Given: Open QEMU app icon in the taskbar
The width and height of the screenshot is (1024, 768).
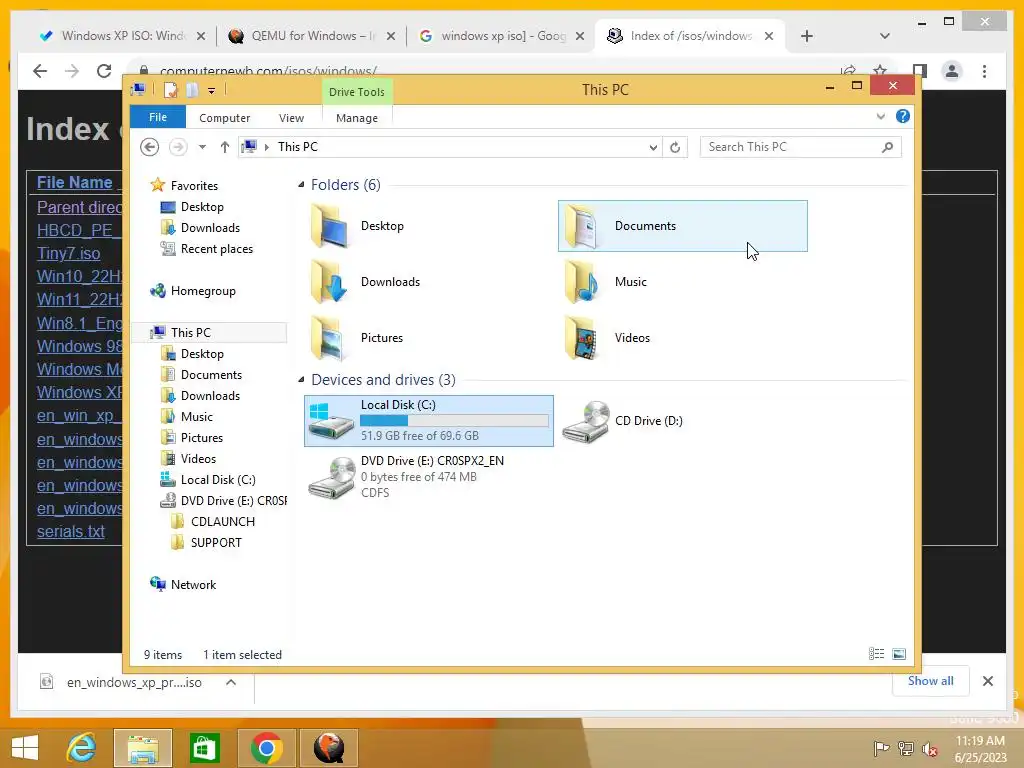Looking at the screenshot, I should click(x=328, y=747).
